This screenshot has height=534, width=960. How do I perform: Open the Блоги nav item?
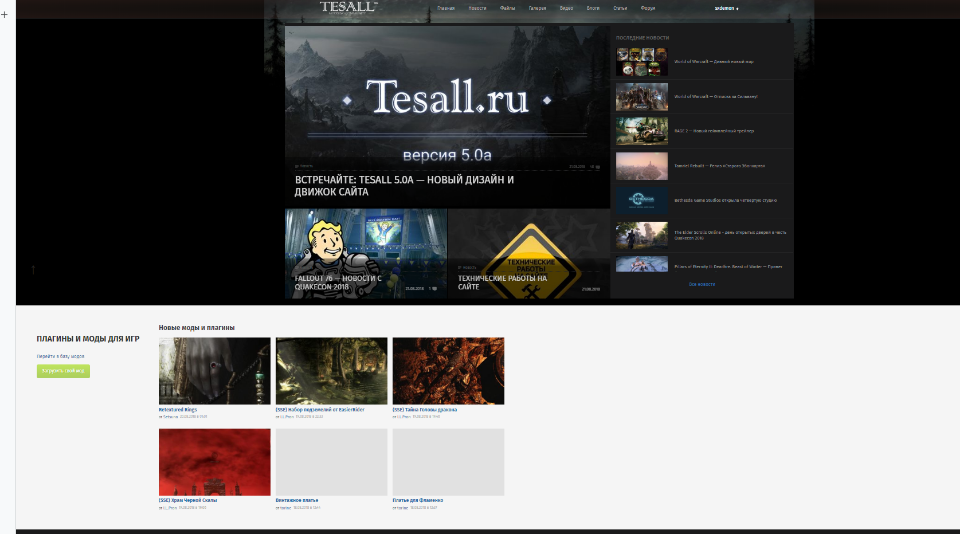tap(593, 9)
